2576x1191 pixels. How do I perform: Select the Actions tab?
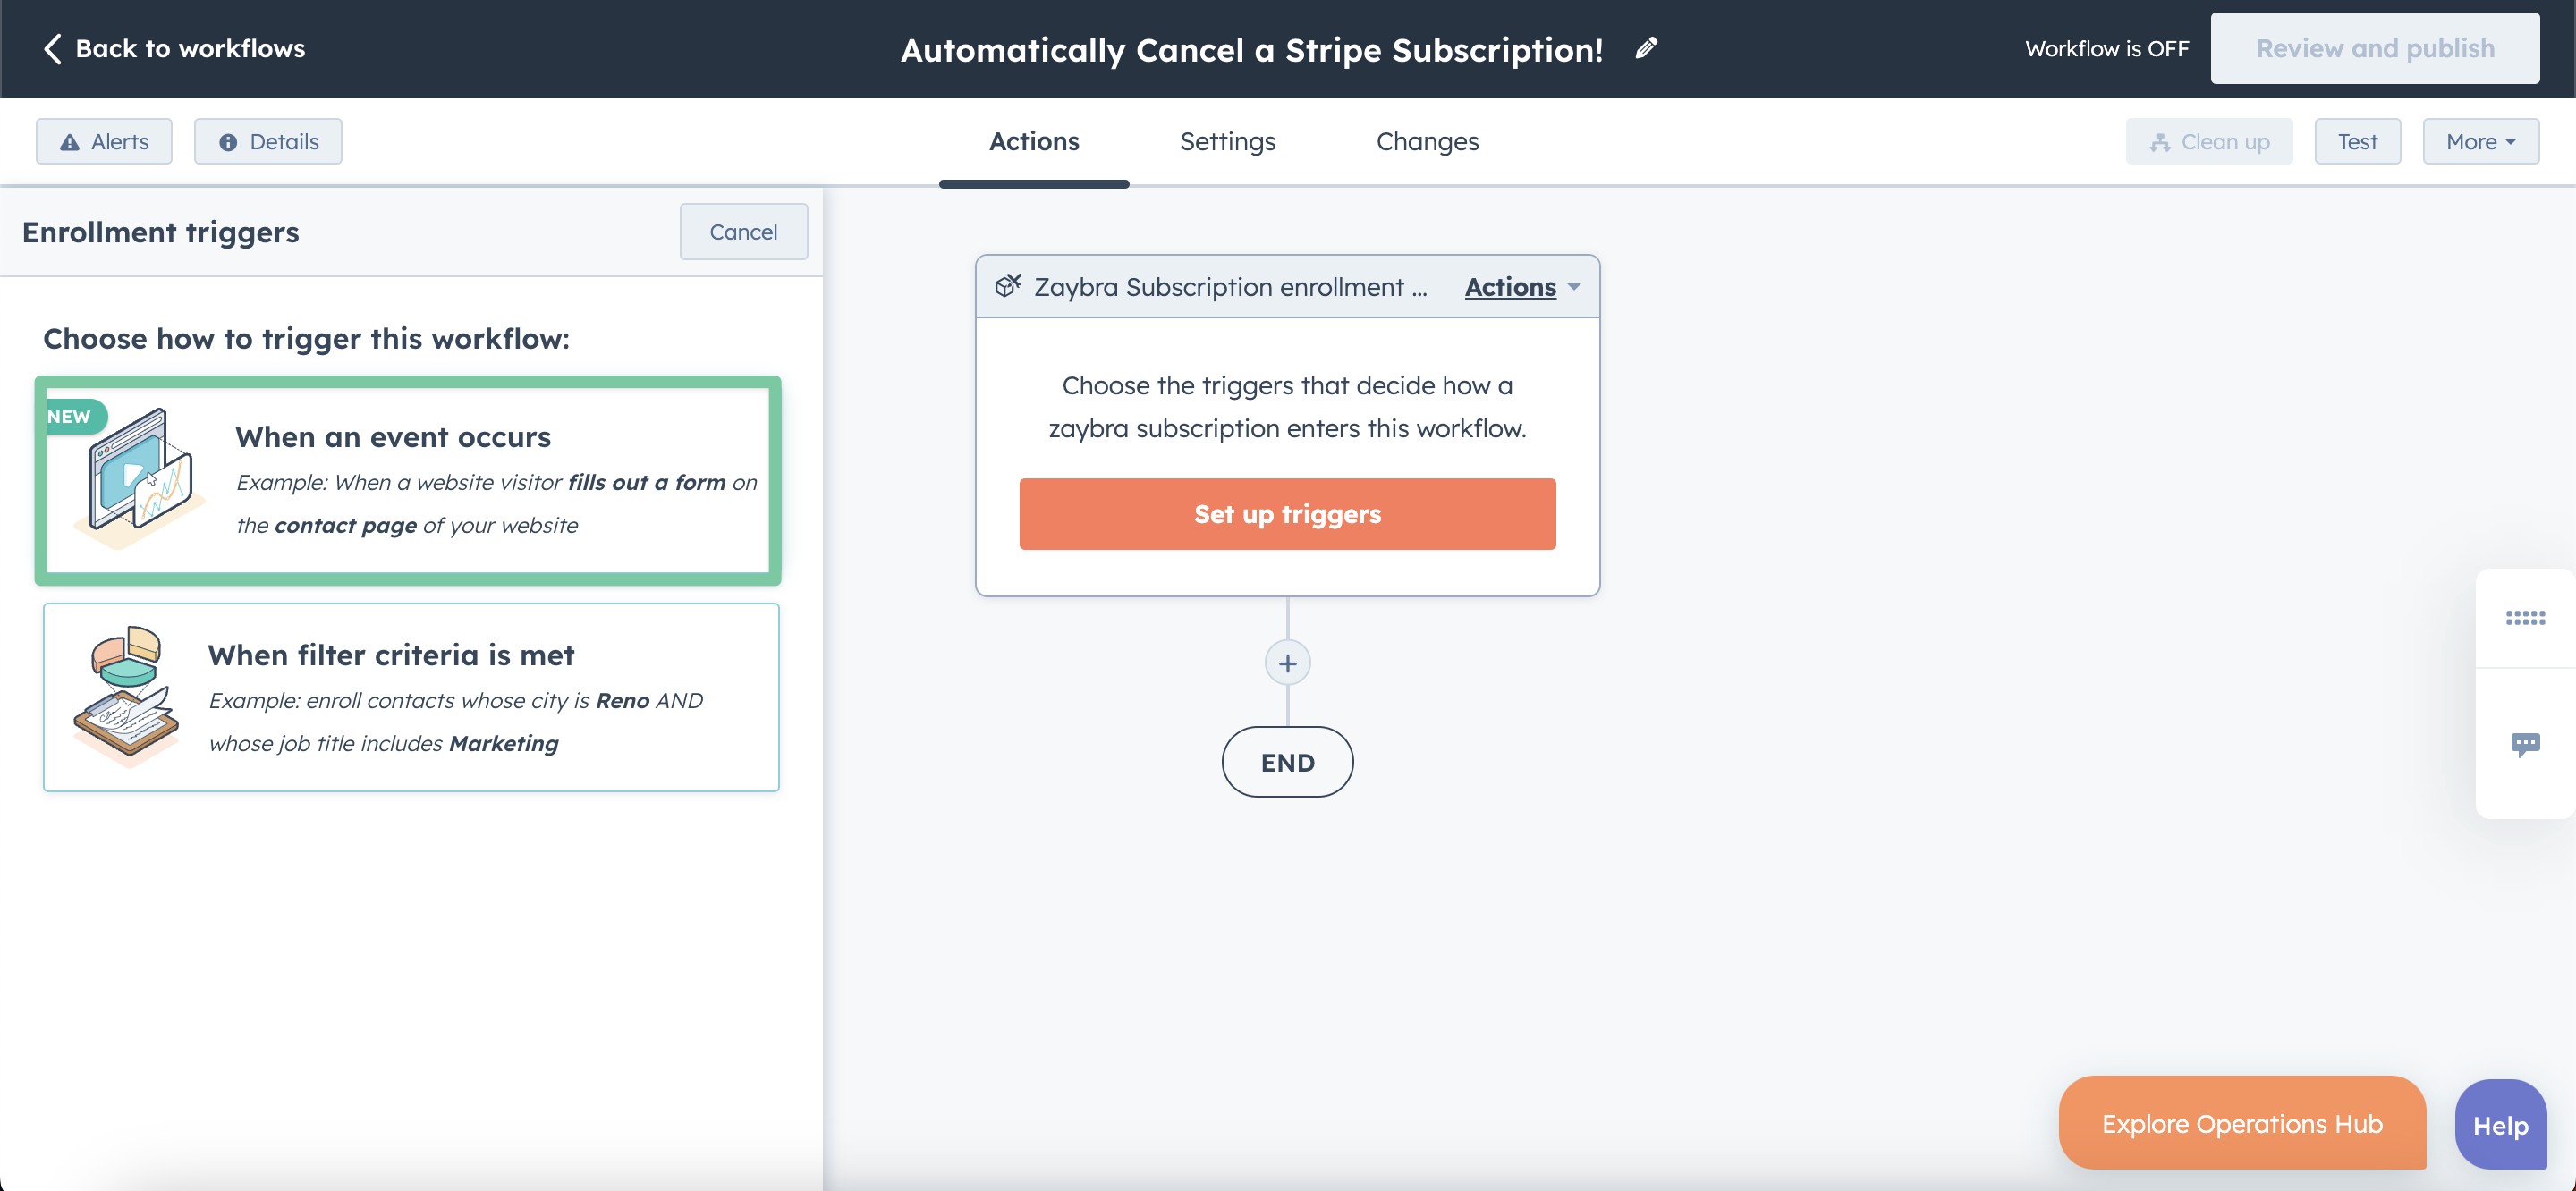point(1034,141)
